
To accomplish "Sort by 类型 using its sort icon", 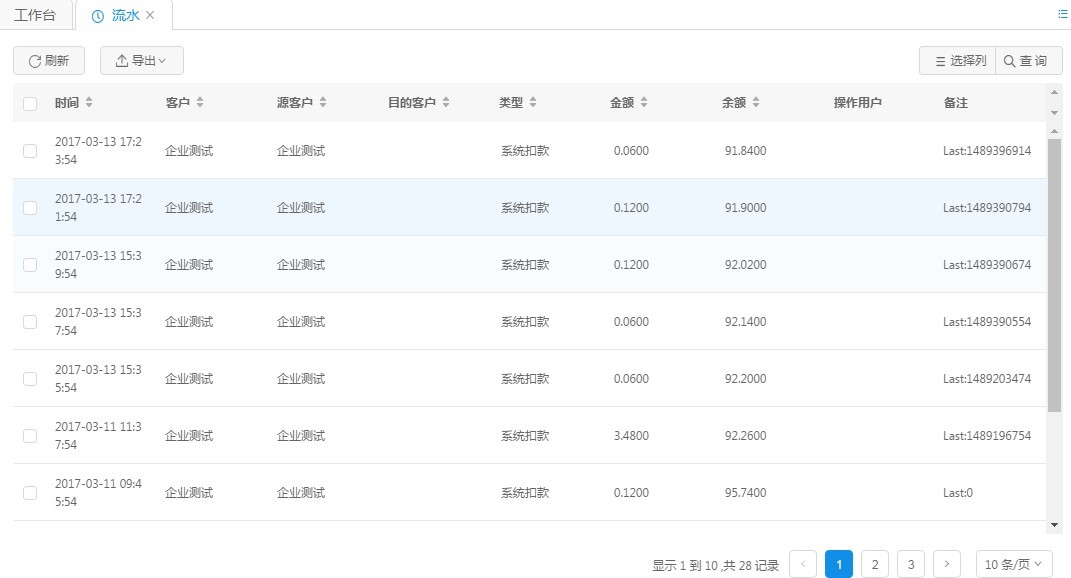I will coord(533,103).
